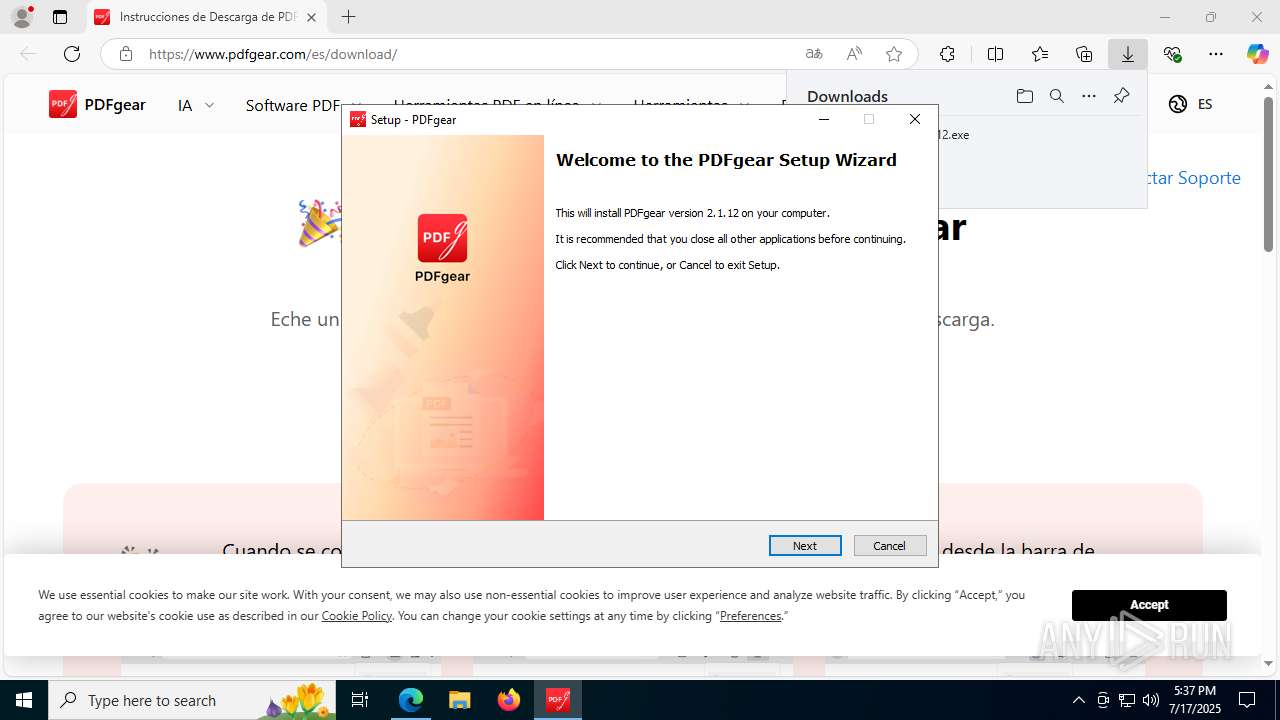Open Task View on taskbar
This screenshot has height=720, width=1280.
pos(361,700)
